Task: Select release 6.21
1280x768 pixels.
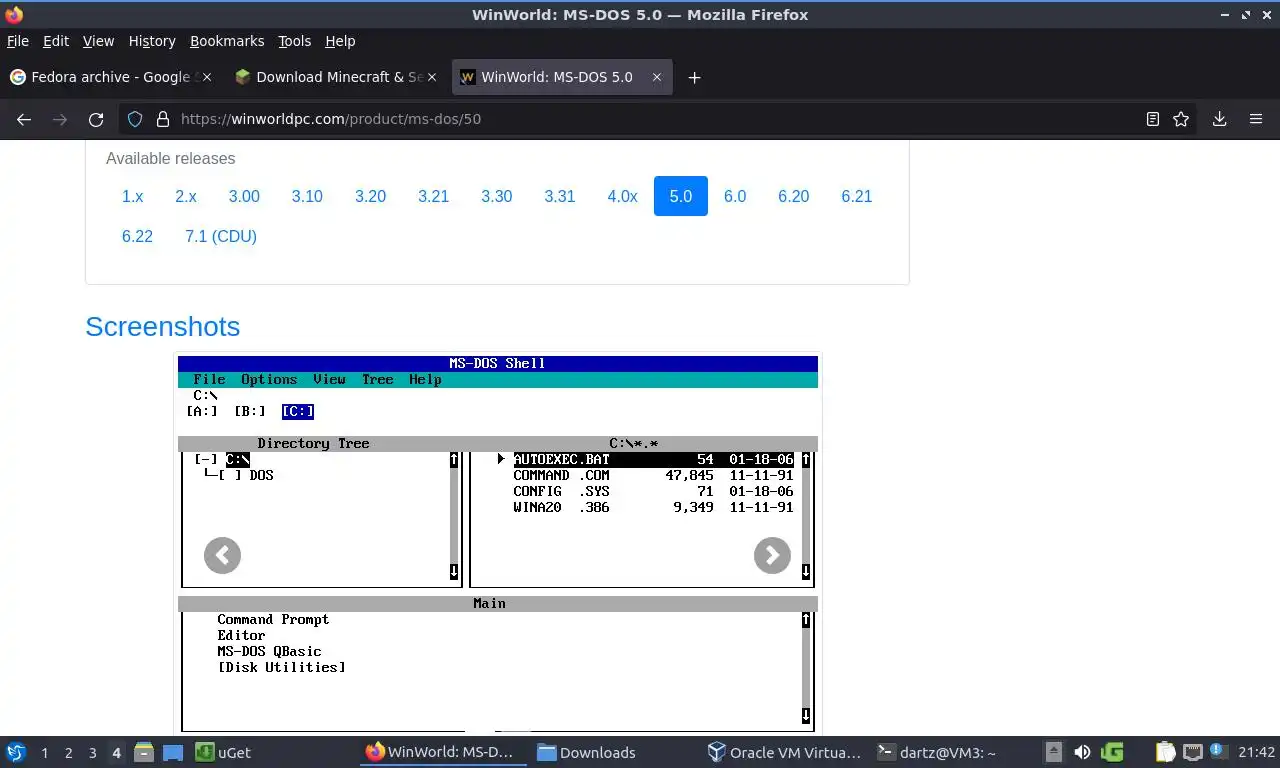Action: point(857,196)
